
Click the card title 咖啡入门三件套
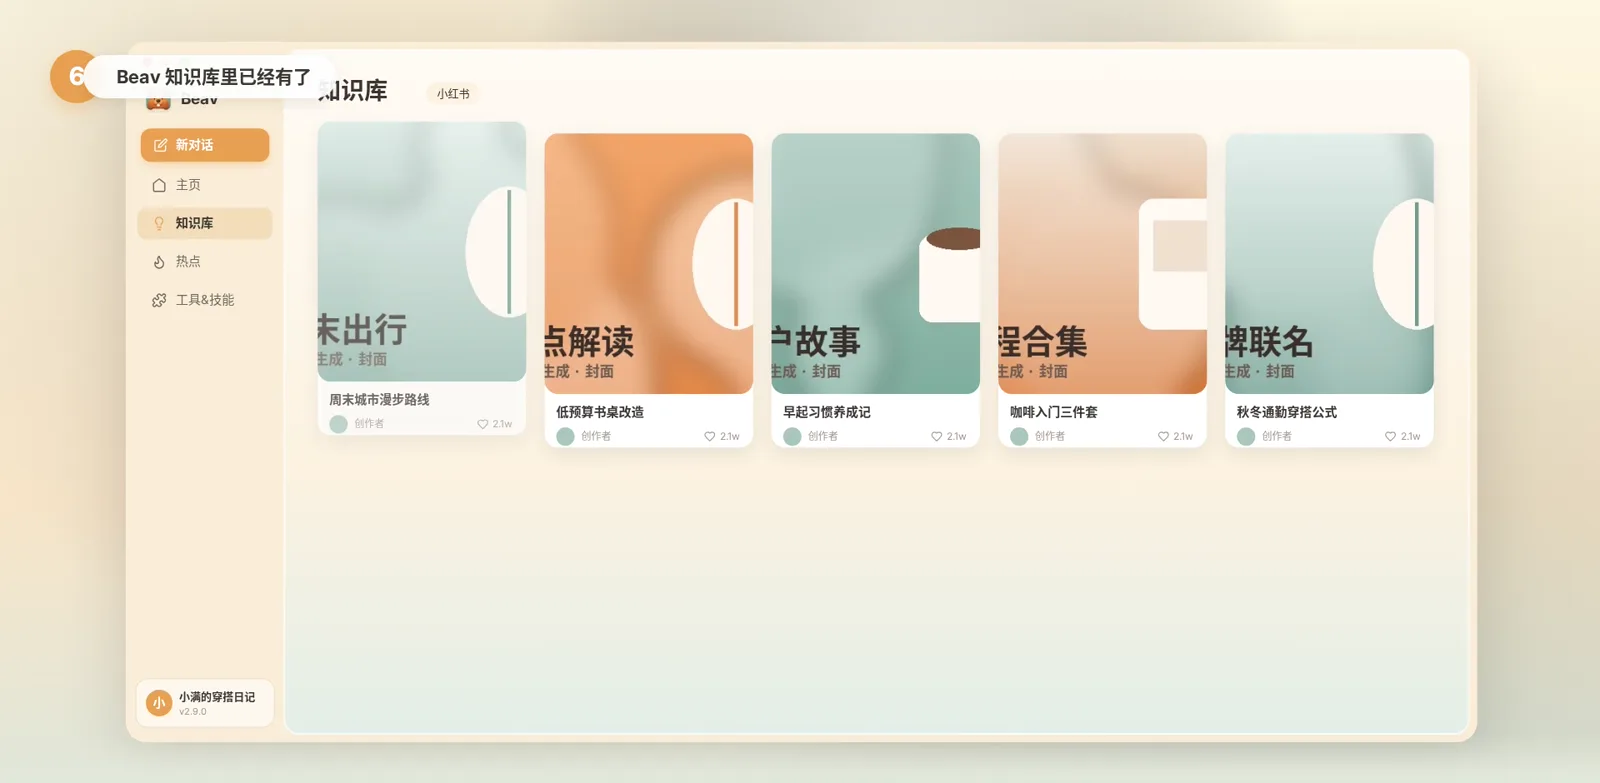(x=1054, y=412)
